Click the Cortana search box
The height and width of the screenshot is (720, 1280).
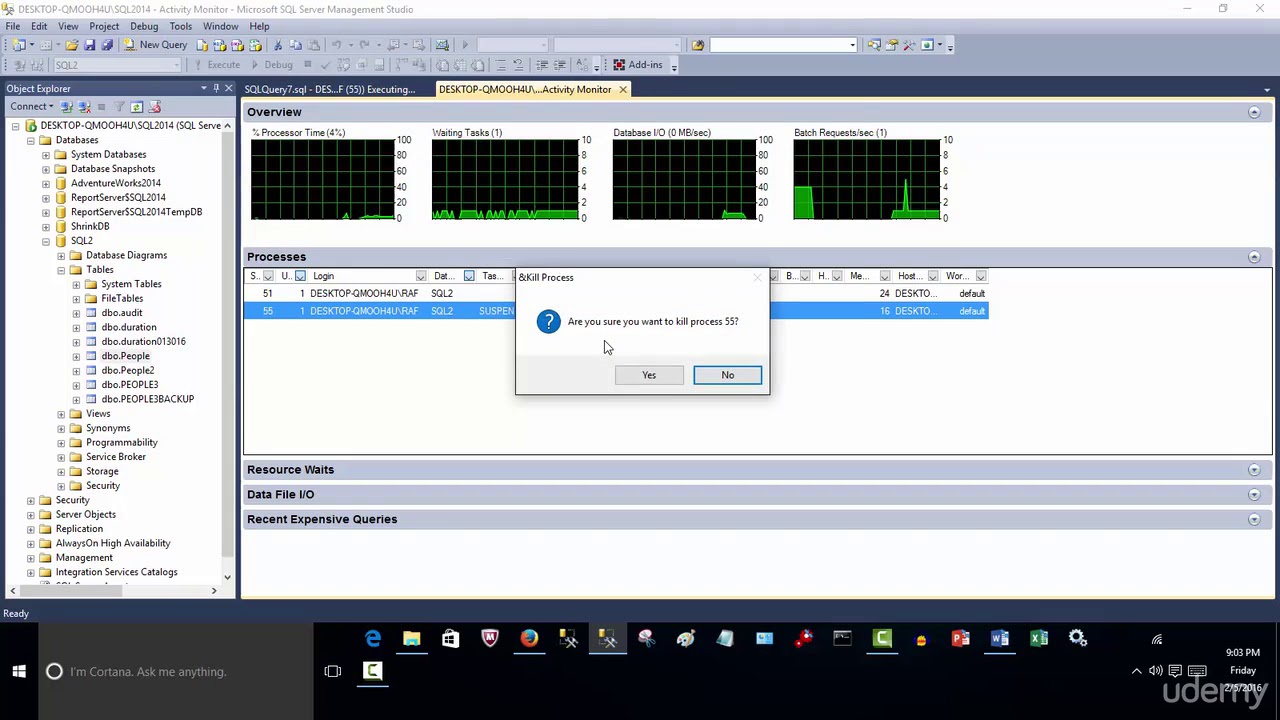[176, 672]
